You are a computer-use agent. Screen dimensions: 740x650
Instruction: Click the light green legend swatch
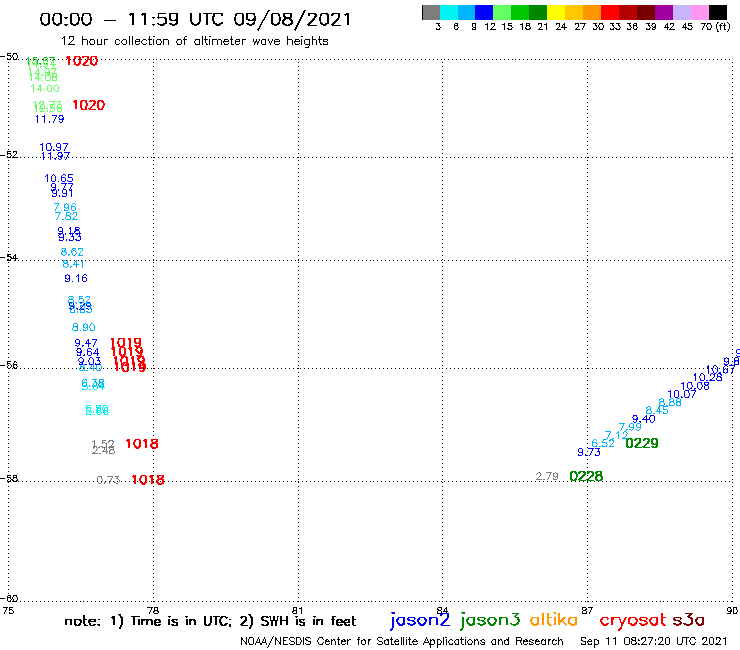point(502,12)
